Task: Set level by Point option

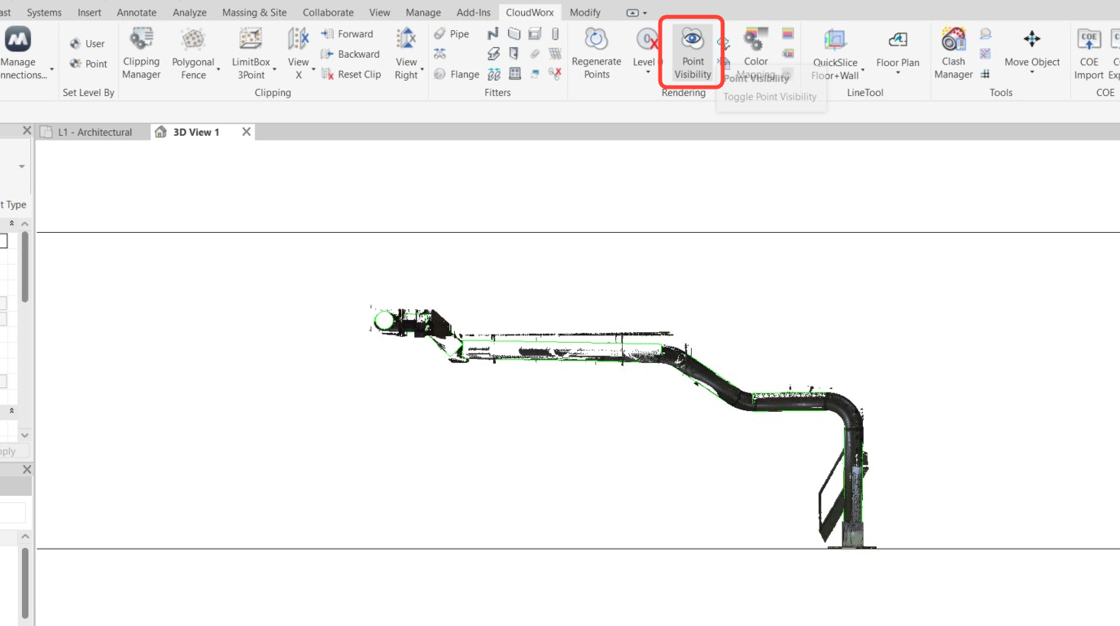Action: tap(88, 64)
